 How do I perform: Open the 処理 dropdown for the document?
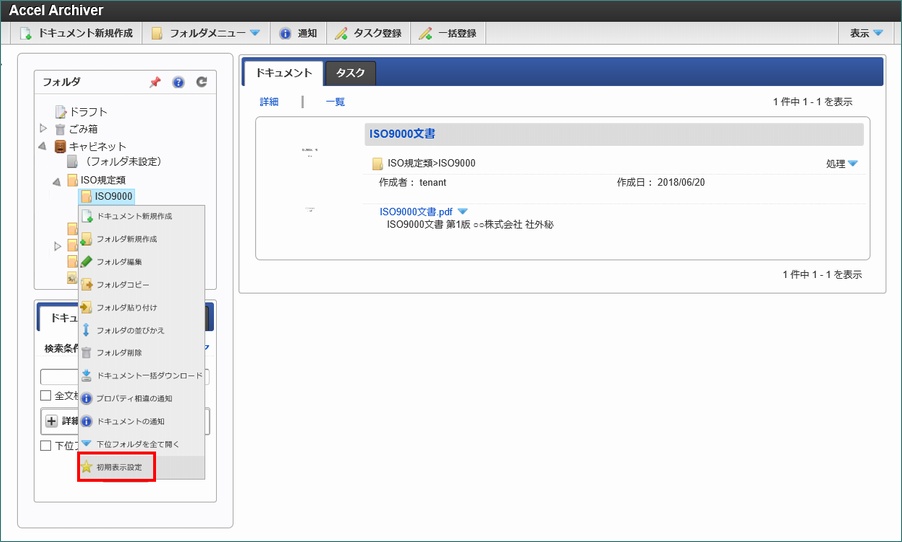click(841, 164)
